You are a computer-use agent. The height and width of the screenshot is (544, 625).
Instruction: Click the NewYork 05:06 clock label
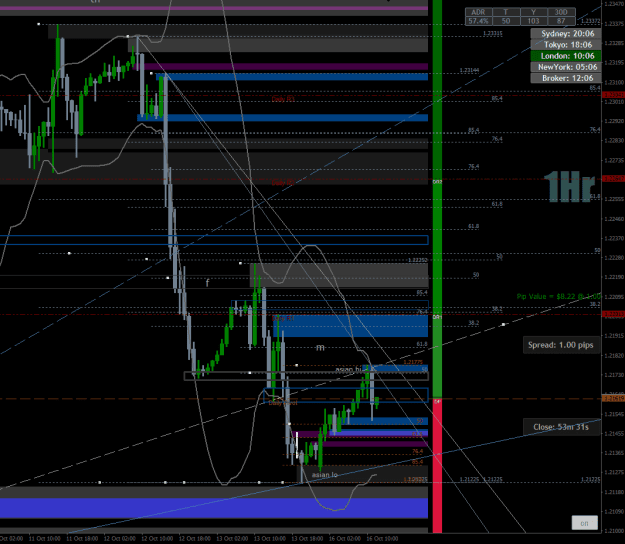pyautogui.click(x=568, y=67)
